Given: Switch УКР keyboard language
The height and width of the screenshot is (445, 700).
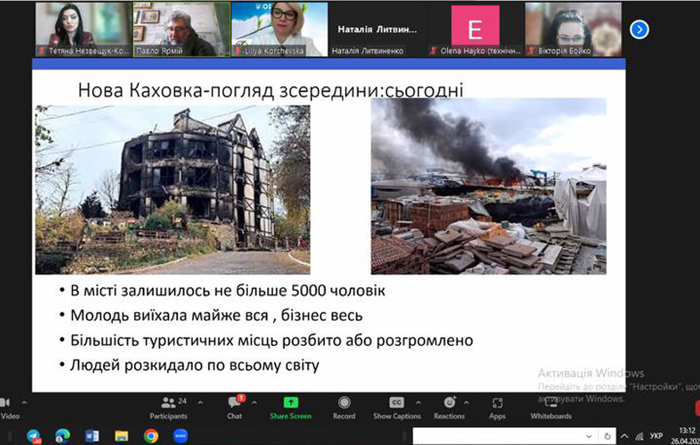Looking at the screenshot, I should pyautogui.click(x=656, y=436).
